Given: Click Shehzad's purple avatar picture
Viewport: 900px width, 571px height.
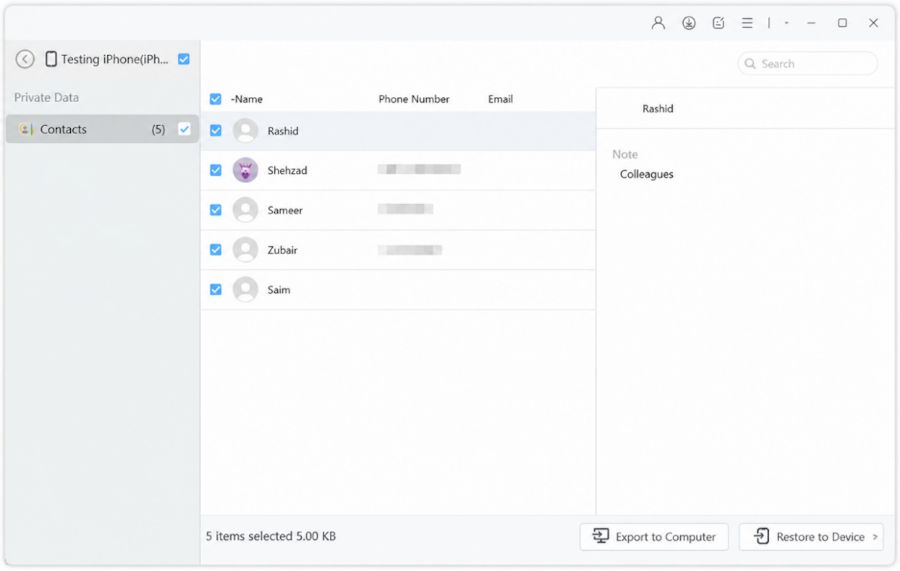Looking at the screenshot, I should pyautogui.click(x=245, y=170).
